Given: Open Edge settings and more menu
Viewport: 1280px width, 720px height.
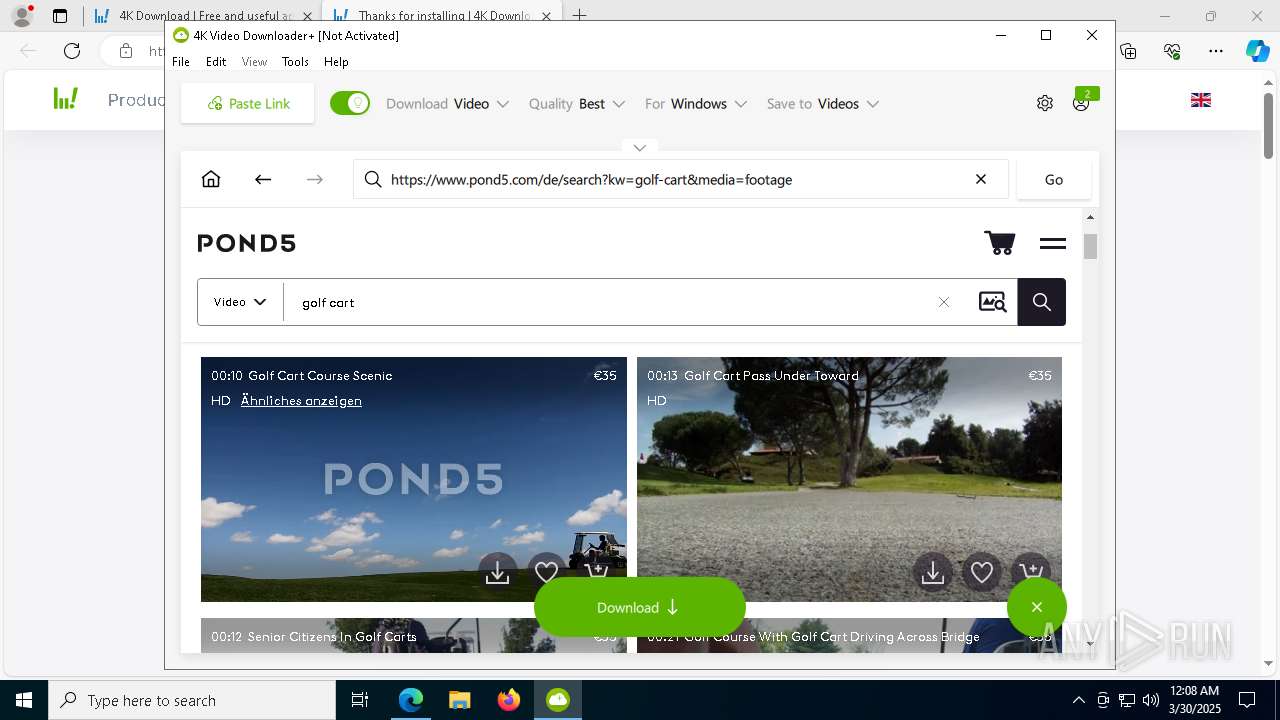Looking at the screenshot, I should 1216,51.
